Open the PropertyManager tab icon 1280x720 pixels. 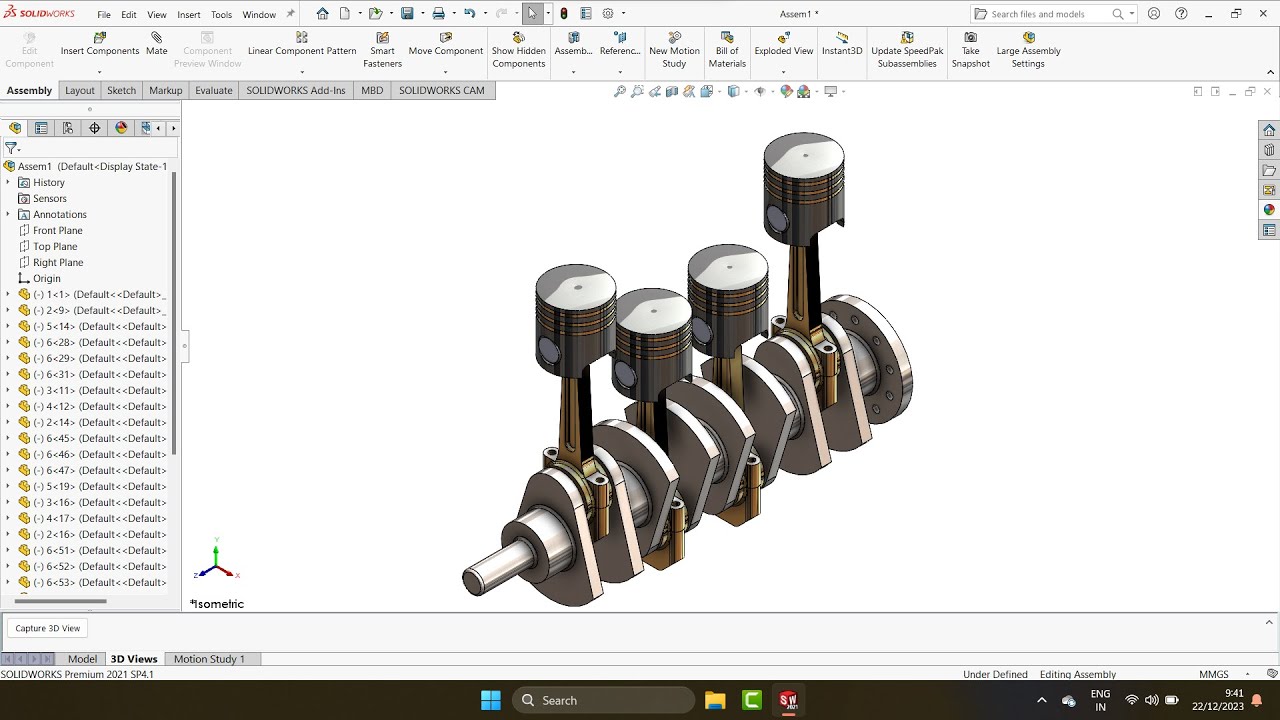[x=41, y=128]
